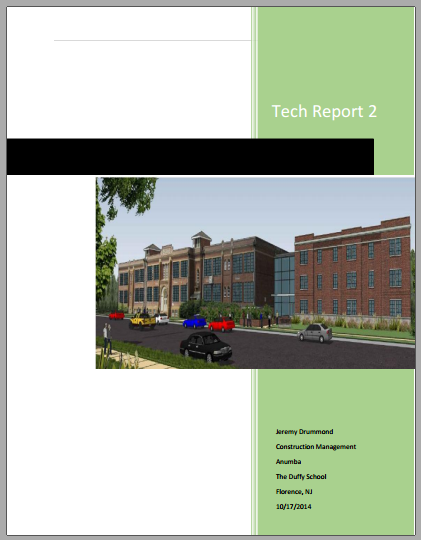
Task: Click the red car beside the blue car
Action: pos(222,324)
